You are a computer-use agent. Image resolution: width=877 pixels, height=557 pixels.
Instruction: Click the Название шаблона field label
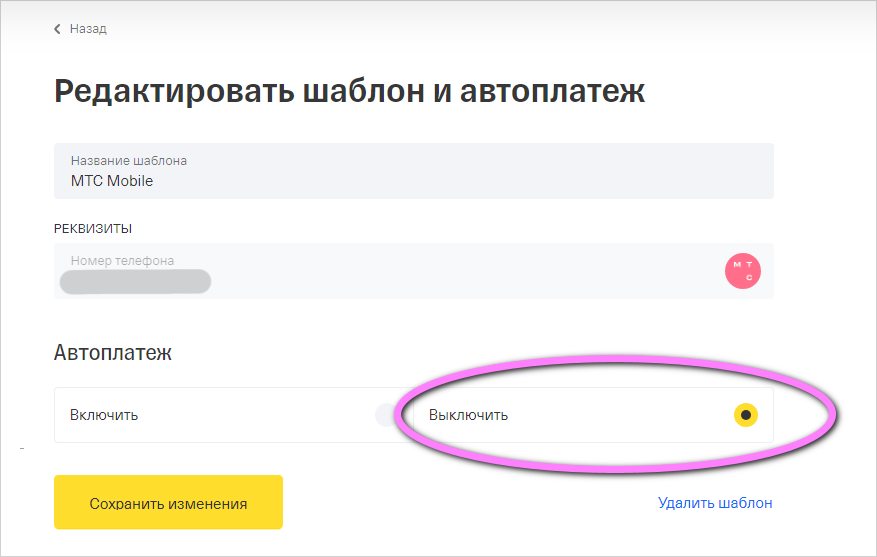tap(128, 160)
